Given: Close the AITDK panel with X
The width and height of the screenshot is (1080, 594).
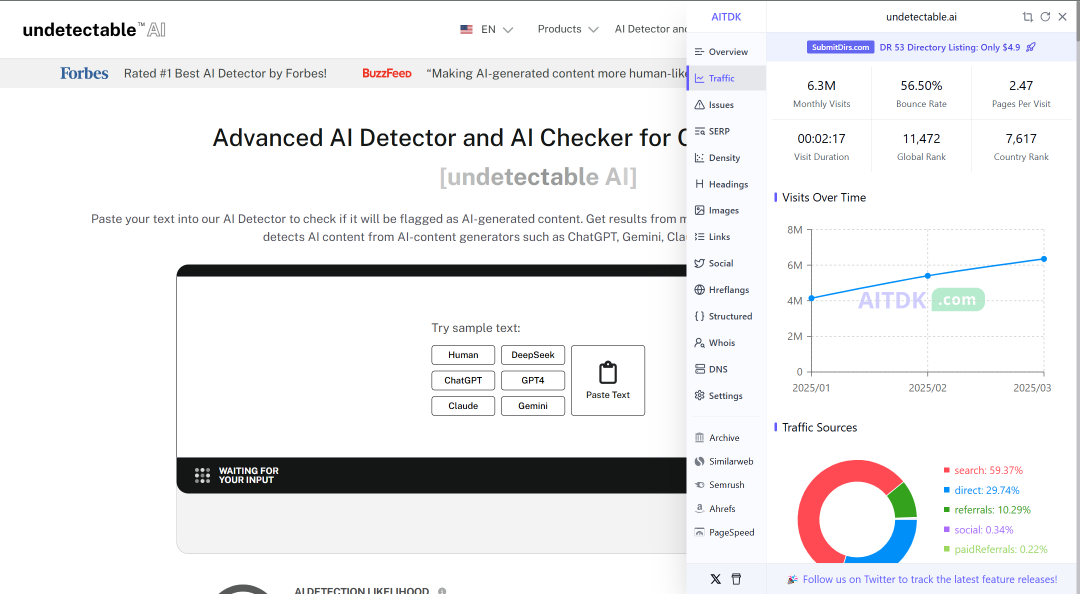Looking at the screenshot, I should [x=1062, y=17].
